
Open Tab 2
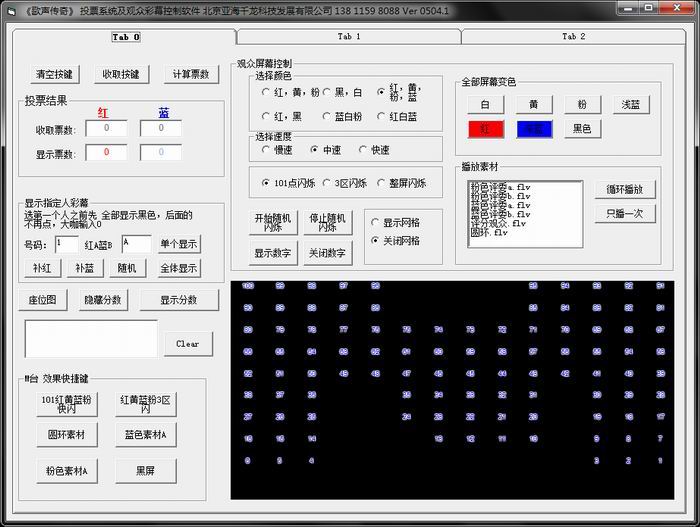[573, 36]
